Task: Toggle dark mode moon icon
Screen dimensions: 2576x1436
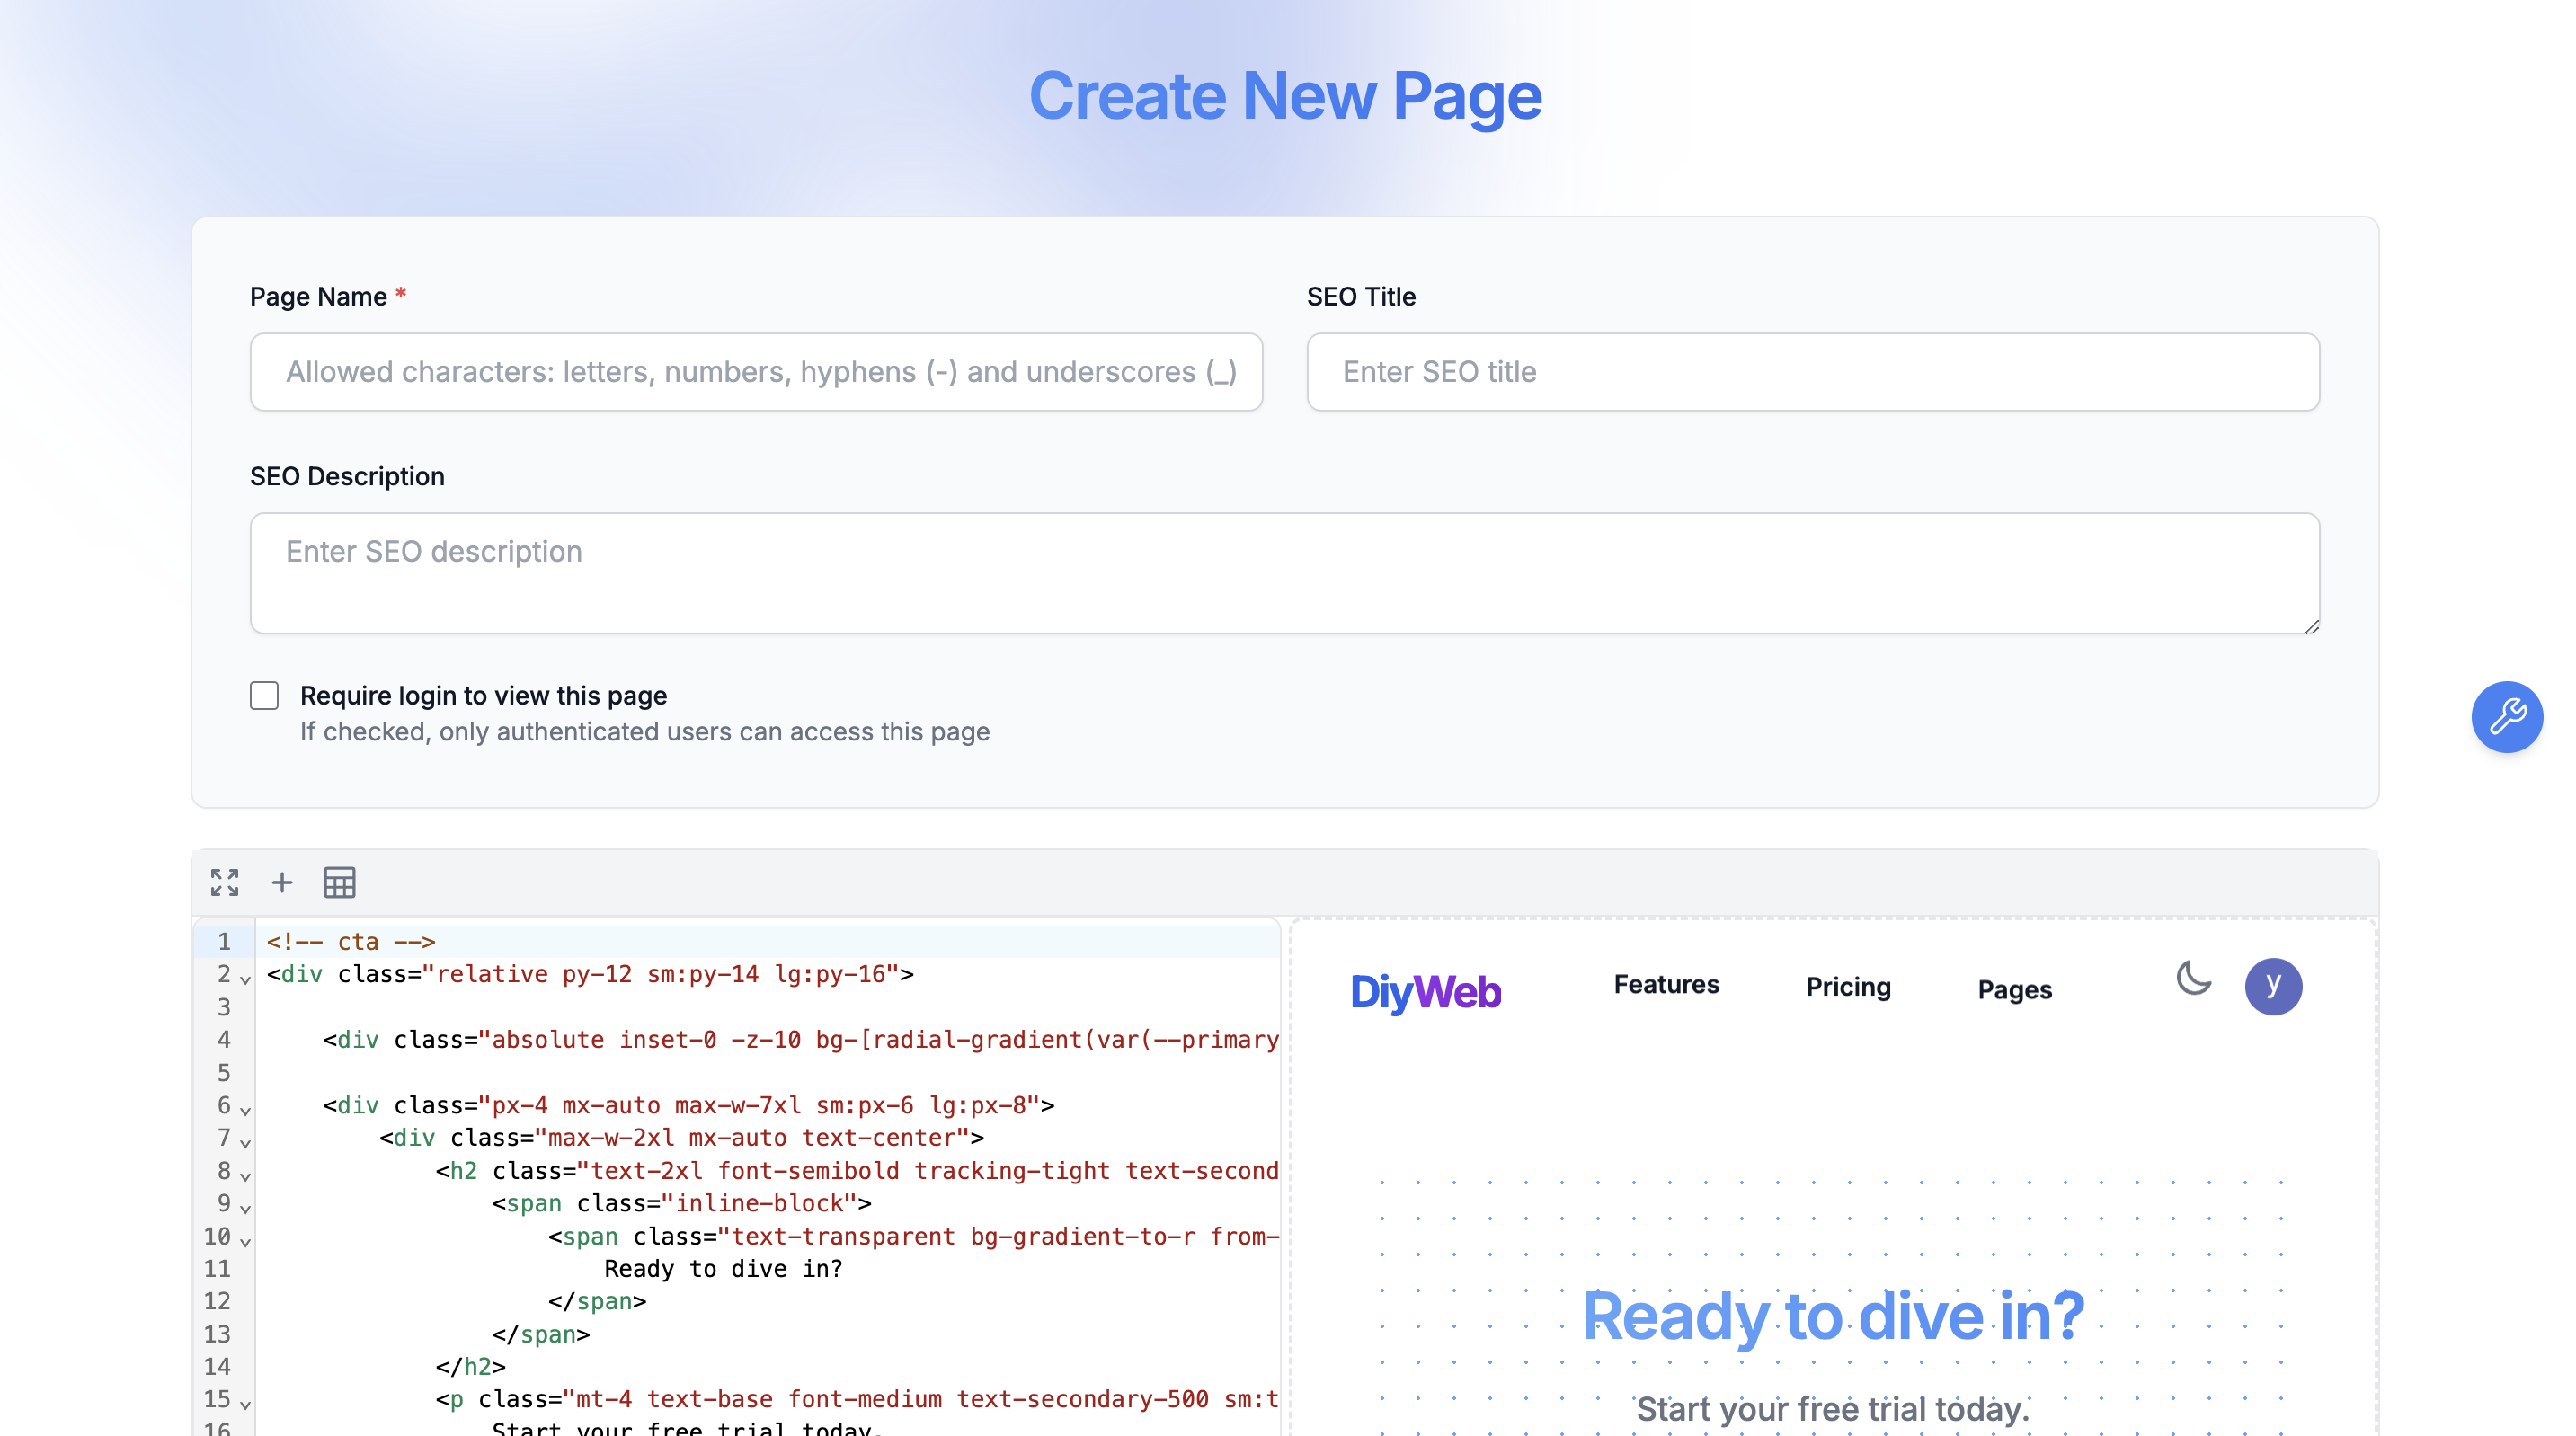Action: click(2194, 978)
